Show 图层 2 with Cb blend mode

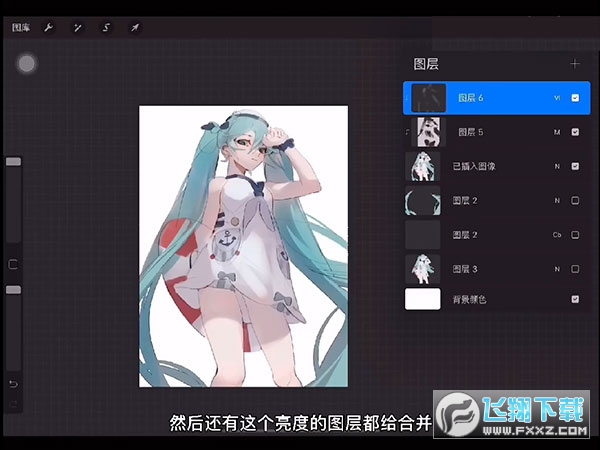(x=575, y=235)
